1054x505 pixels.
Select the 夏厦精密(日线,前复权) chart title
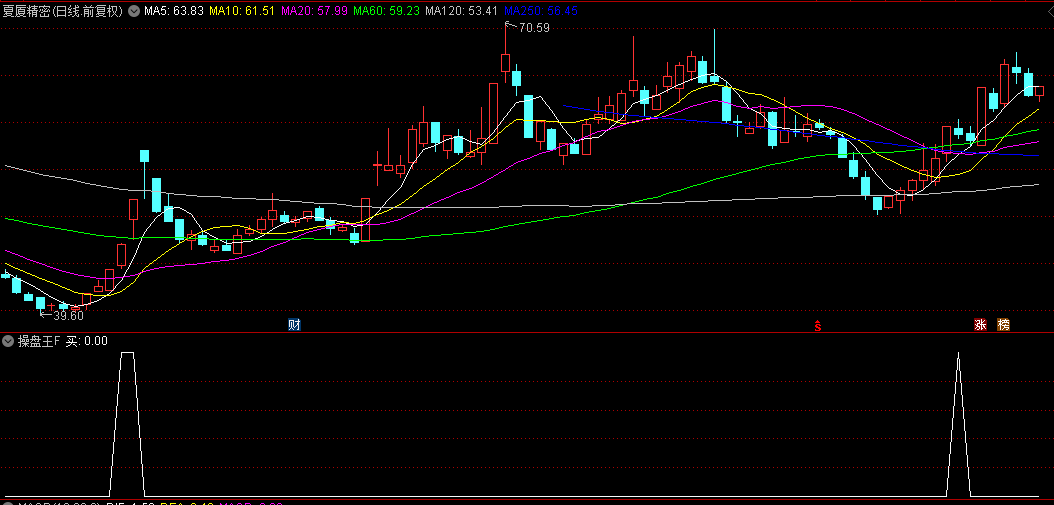coord(63,11)
